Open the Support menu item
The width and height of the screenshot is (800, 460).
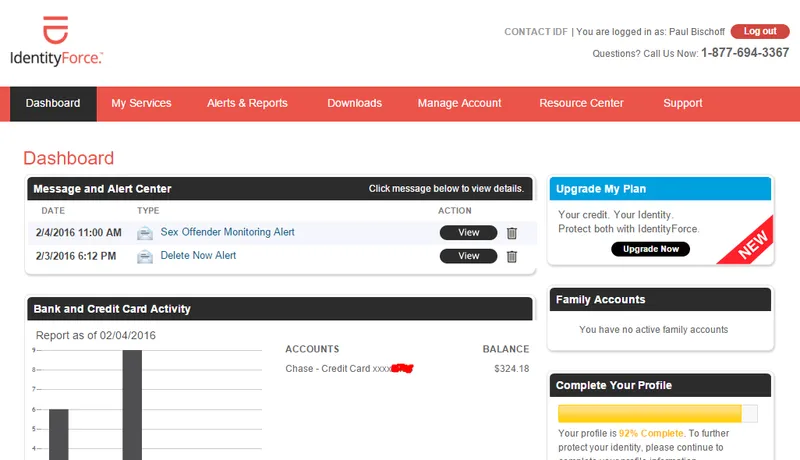pos(682,103)
